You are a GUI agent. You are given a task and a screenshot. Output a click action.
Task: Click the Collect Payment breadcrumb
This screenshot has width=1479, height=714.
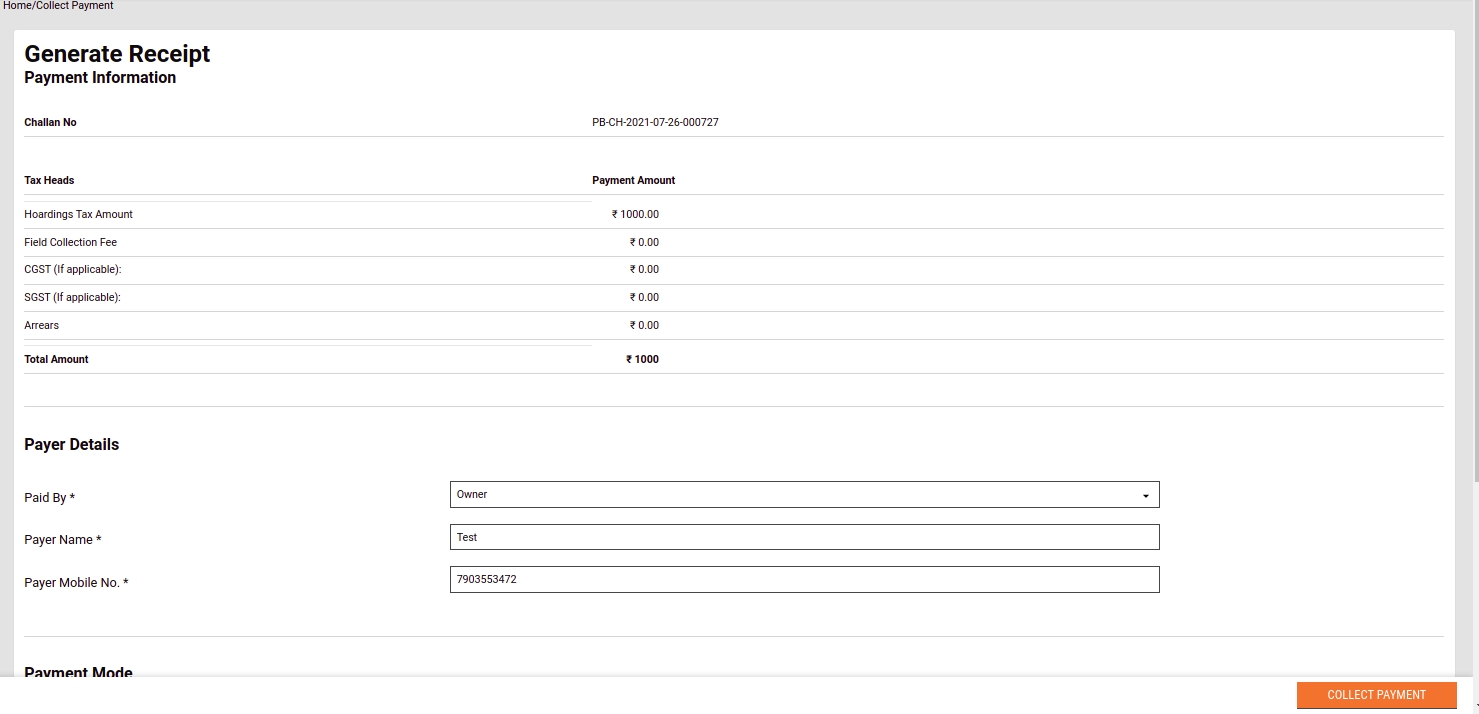75,6
